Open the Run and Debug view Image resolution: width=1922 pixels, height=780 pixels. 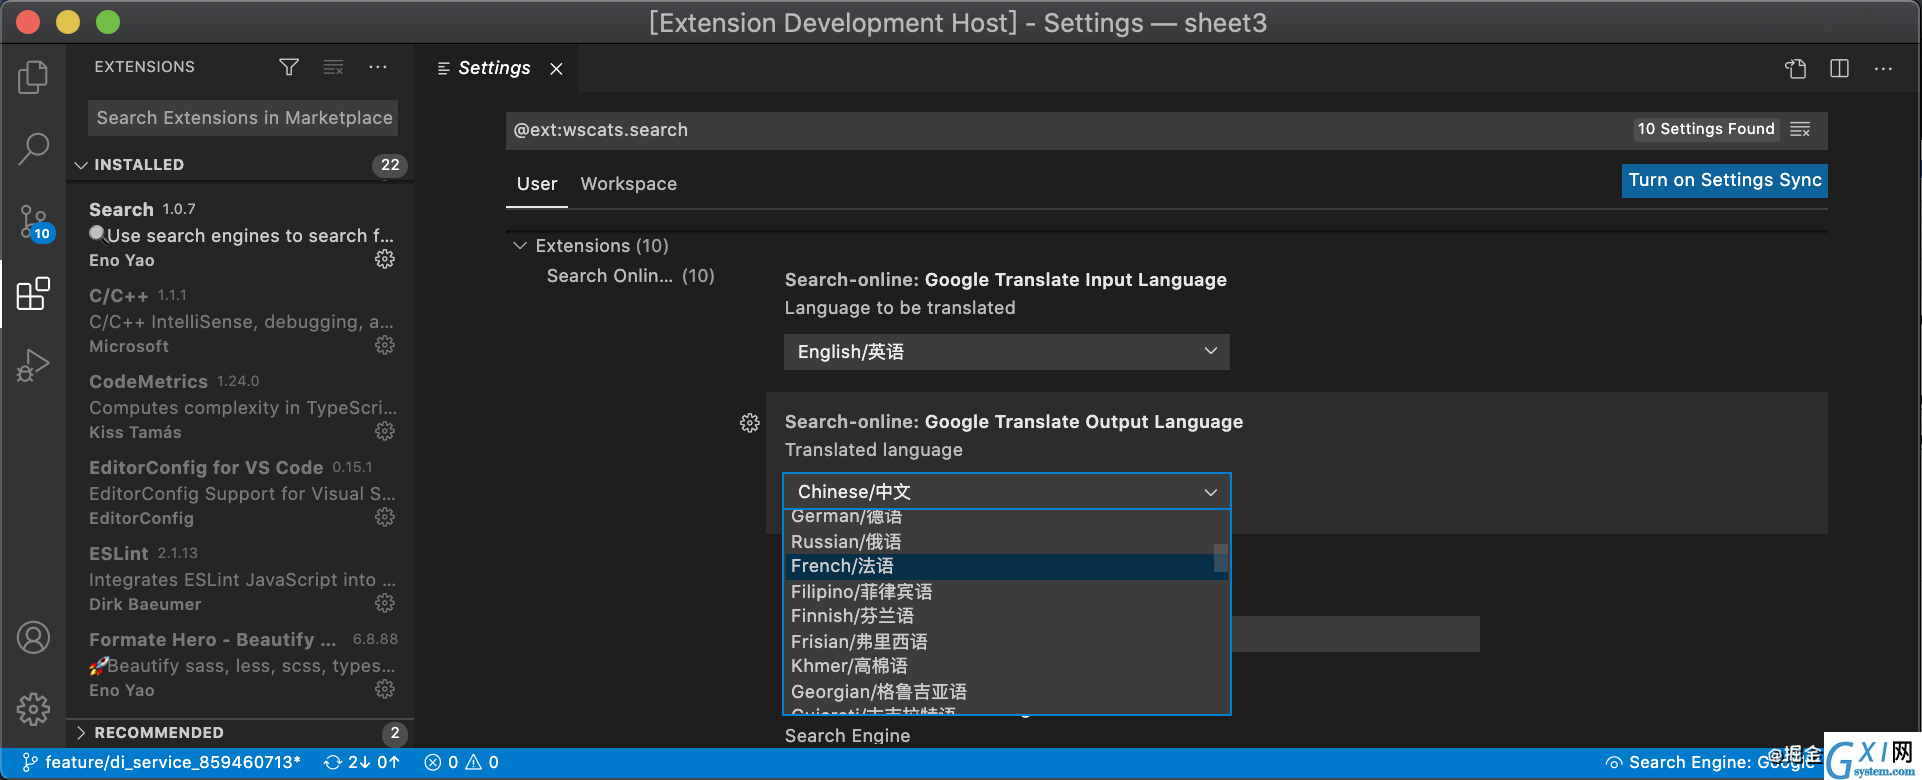point(33,366)
